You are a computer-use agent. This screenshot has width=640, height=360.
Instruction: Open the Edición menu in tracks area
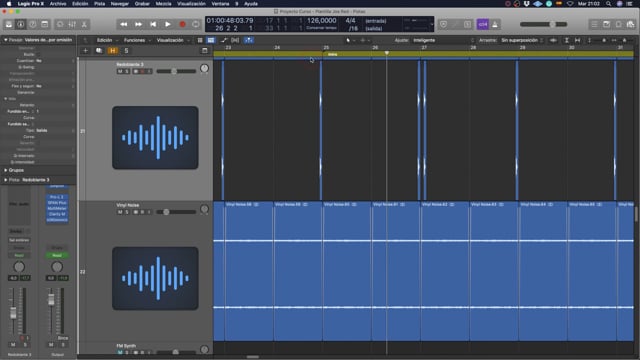pyautogui.click(x=107, y=40)
